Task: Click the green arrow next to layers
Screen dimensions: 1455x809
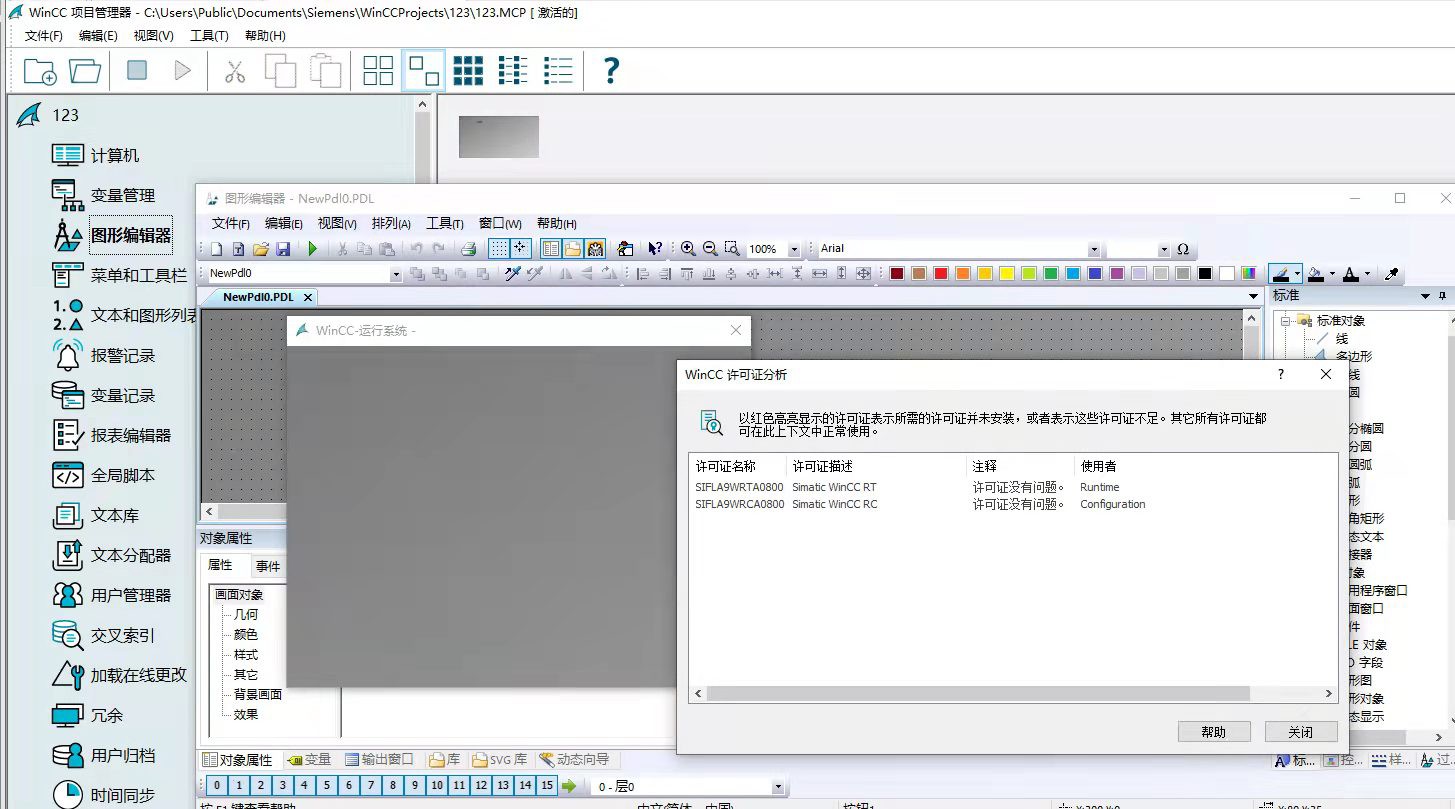Action: tap(569, 786)
